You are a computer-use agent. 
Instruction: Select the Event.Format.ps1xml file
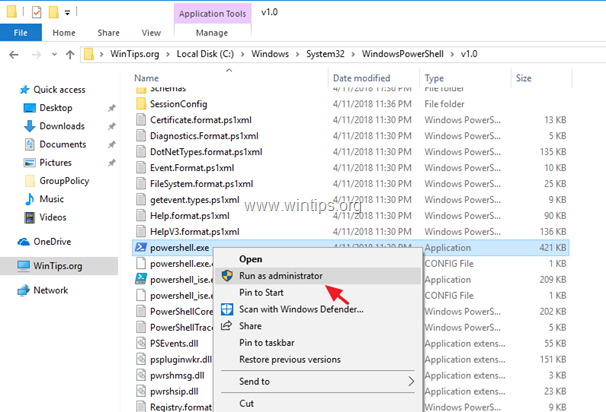click(192, 168)
